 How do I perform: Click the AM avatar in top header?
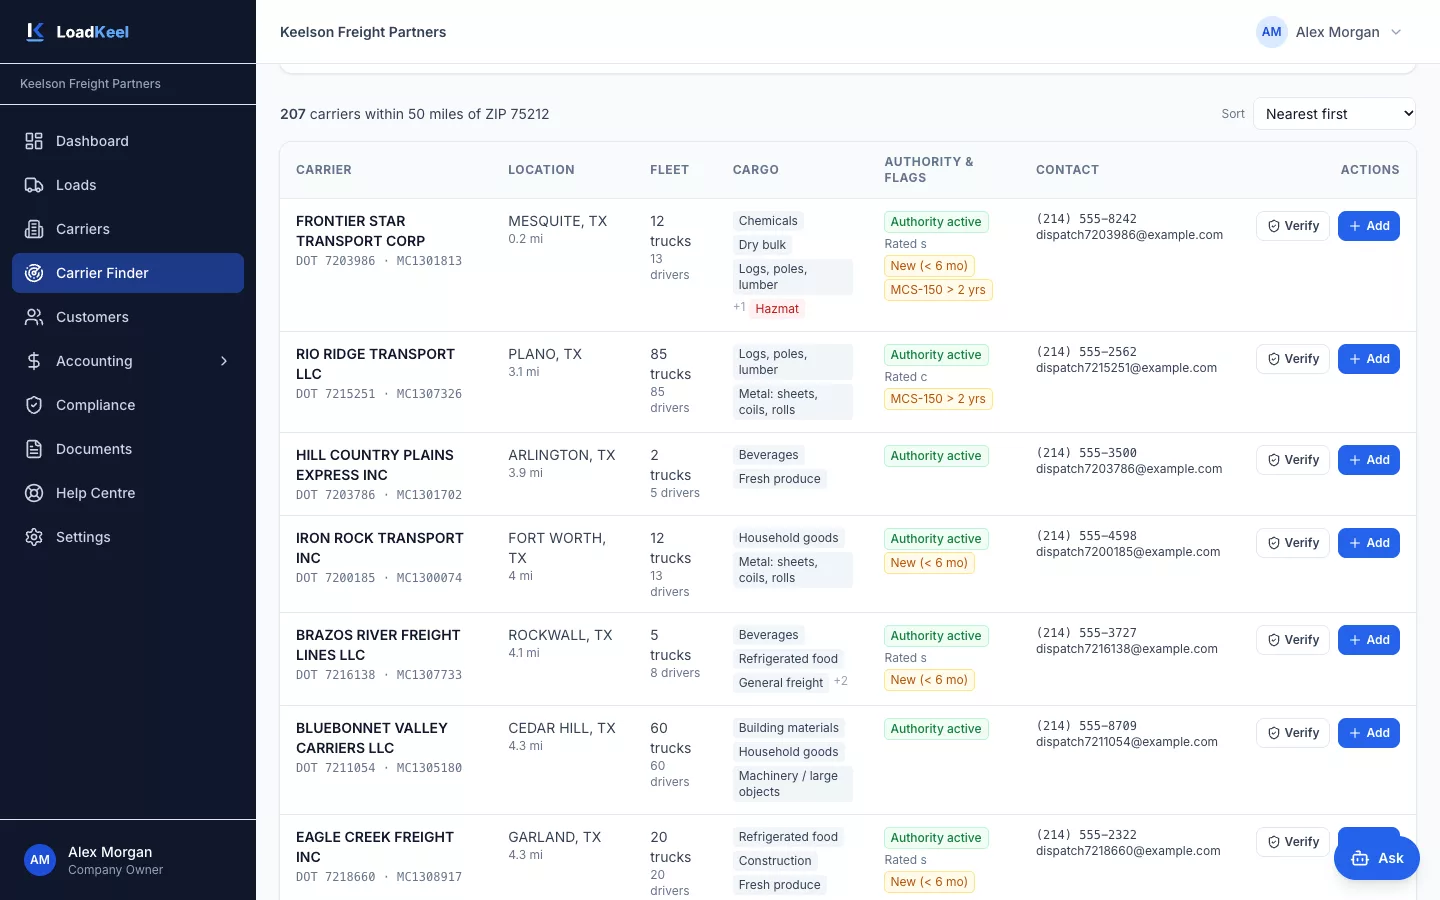1272,32
